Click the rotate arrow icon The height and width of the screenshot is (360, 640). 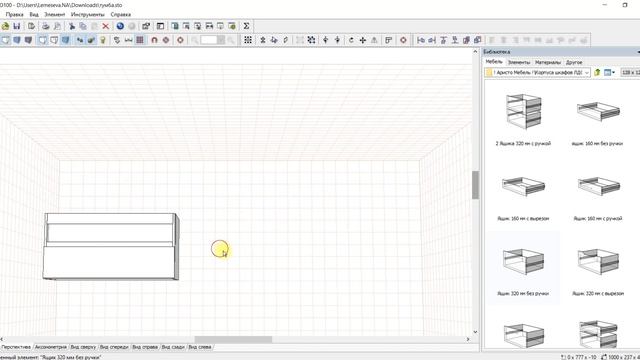(x=351, y=40)
